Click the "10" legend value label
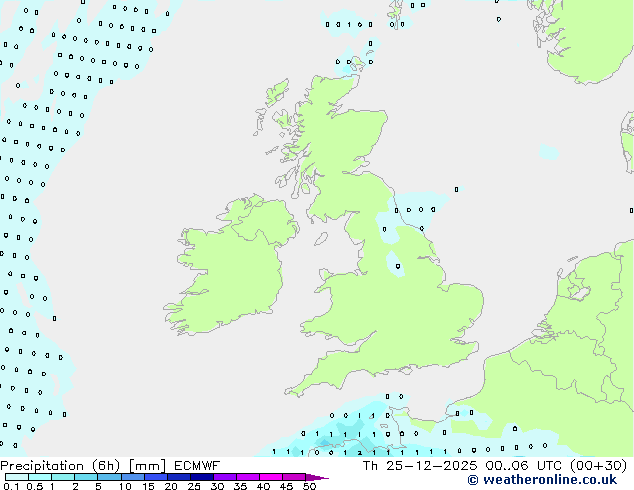Viewport: 634px width, 490px height. click(x=125, y=486)
